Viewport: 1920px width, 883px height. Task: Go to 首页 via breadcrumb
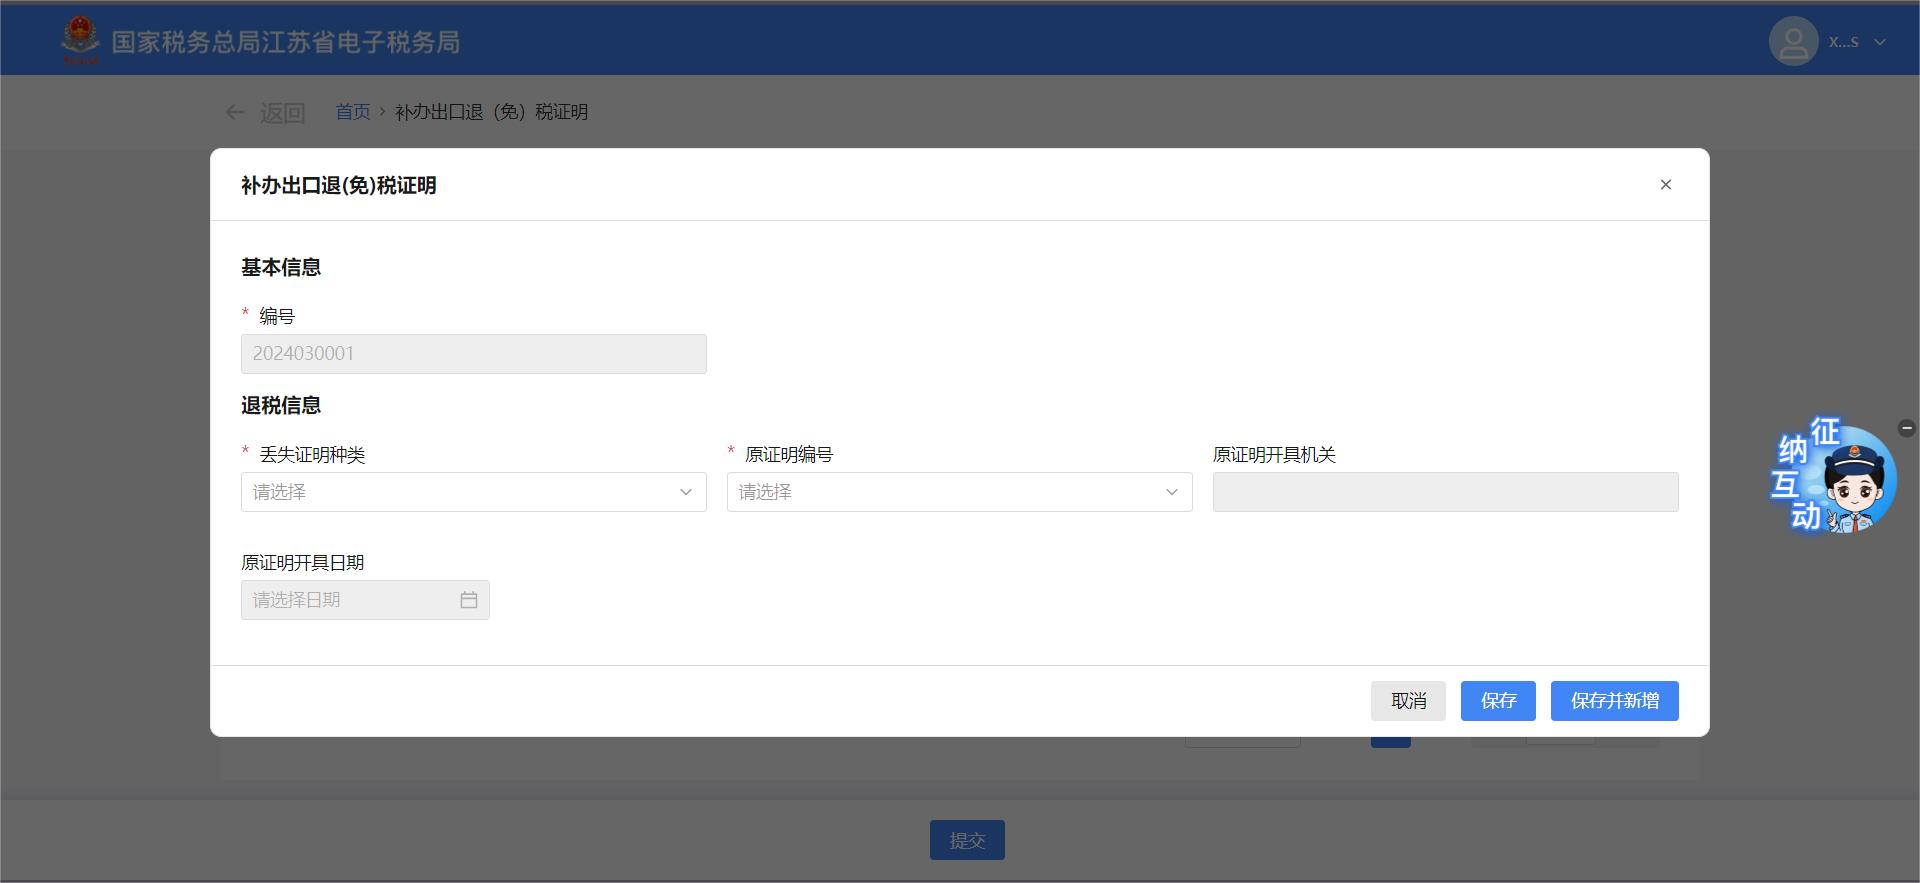[352, 112]
